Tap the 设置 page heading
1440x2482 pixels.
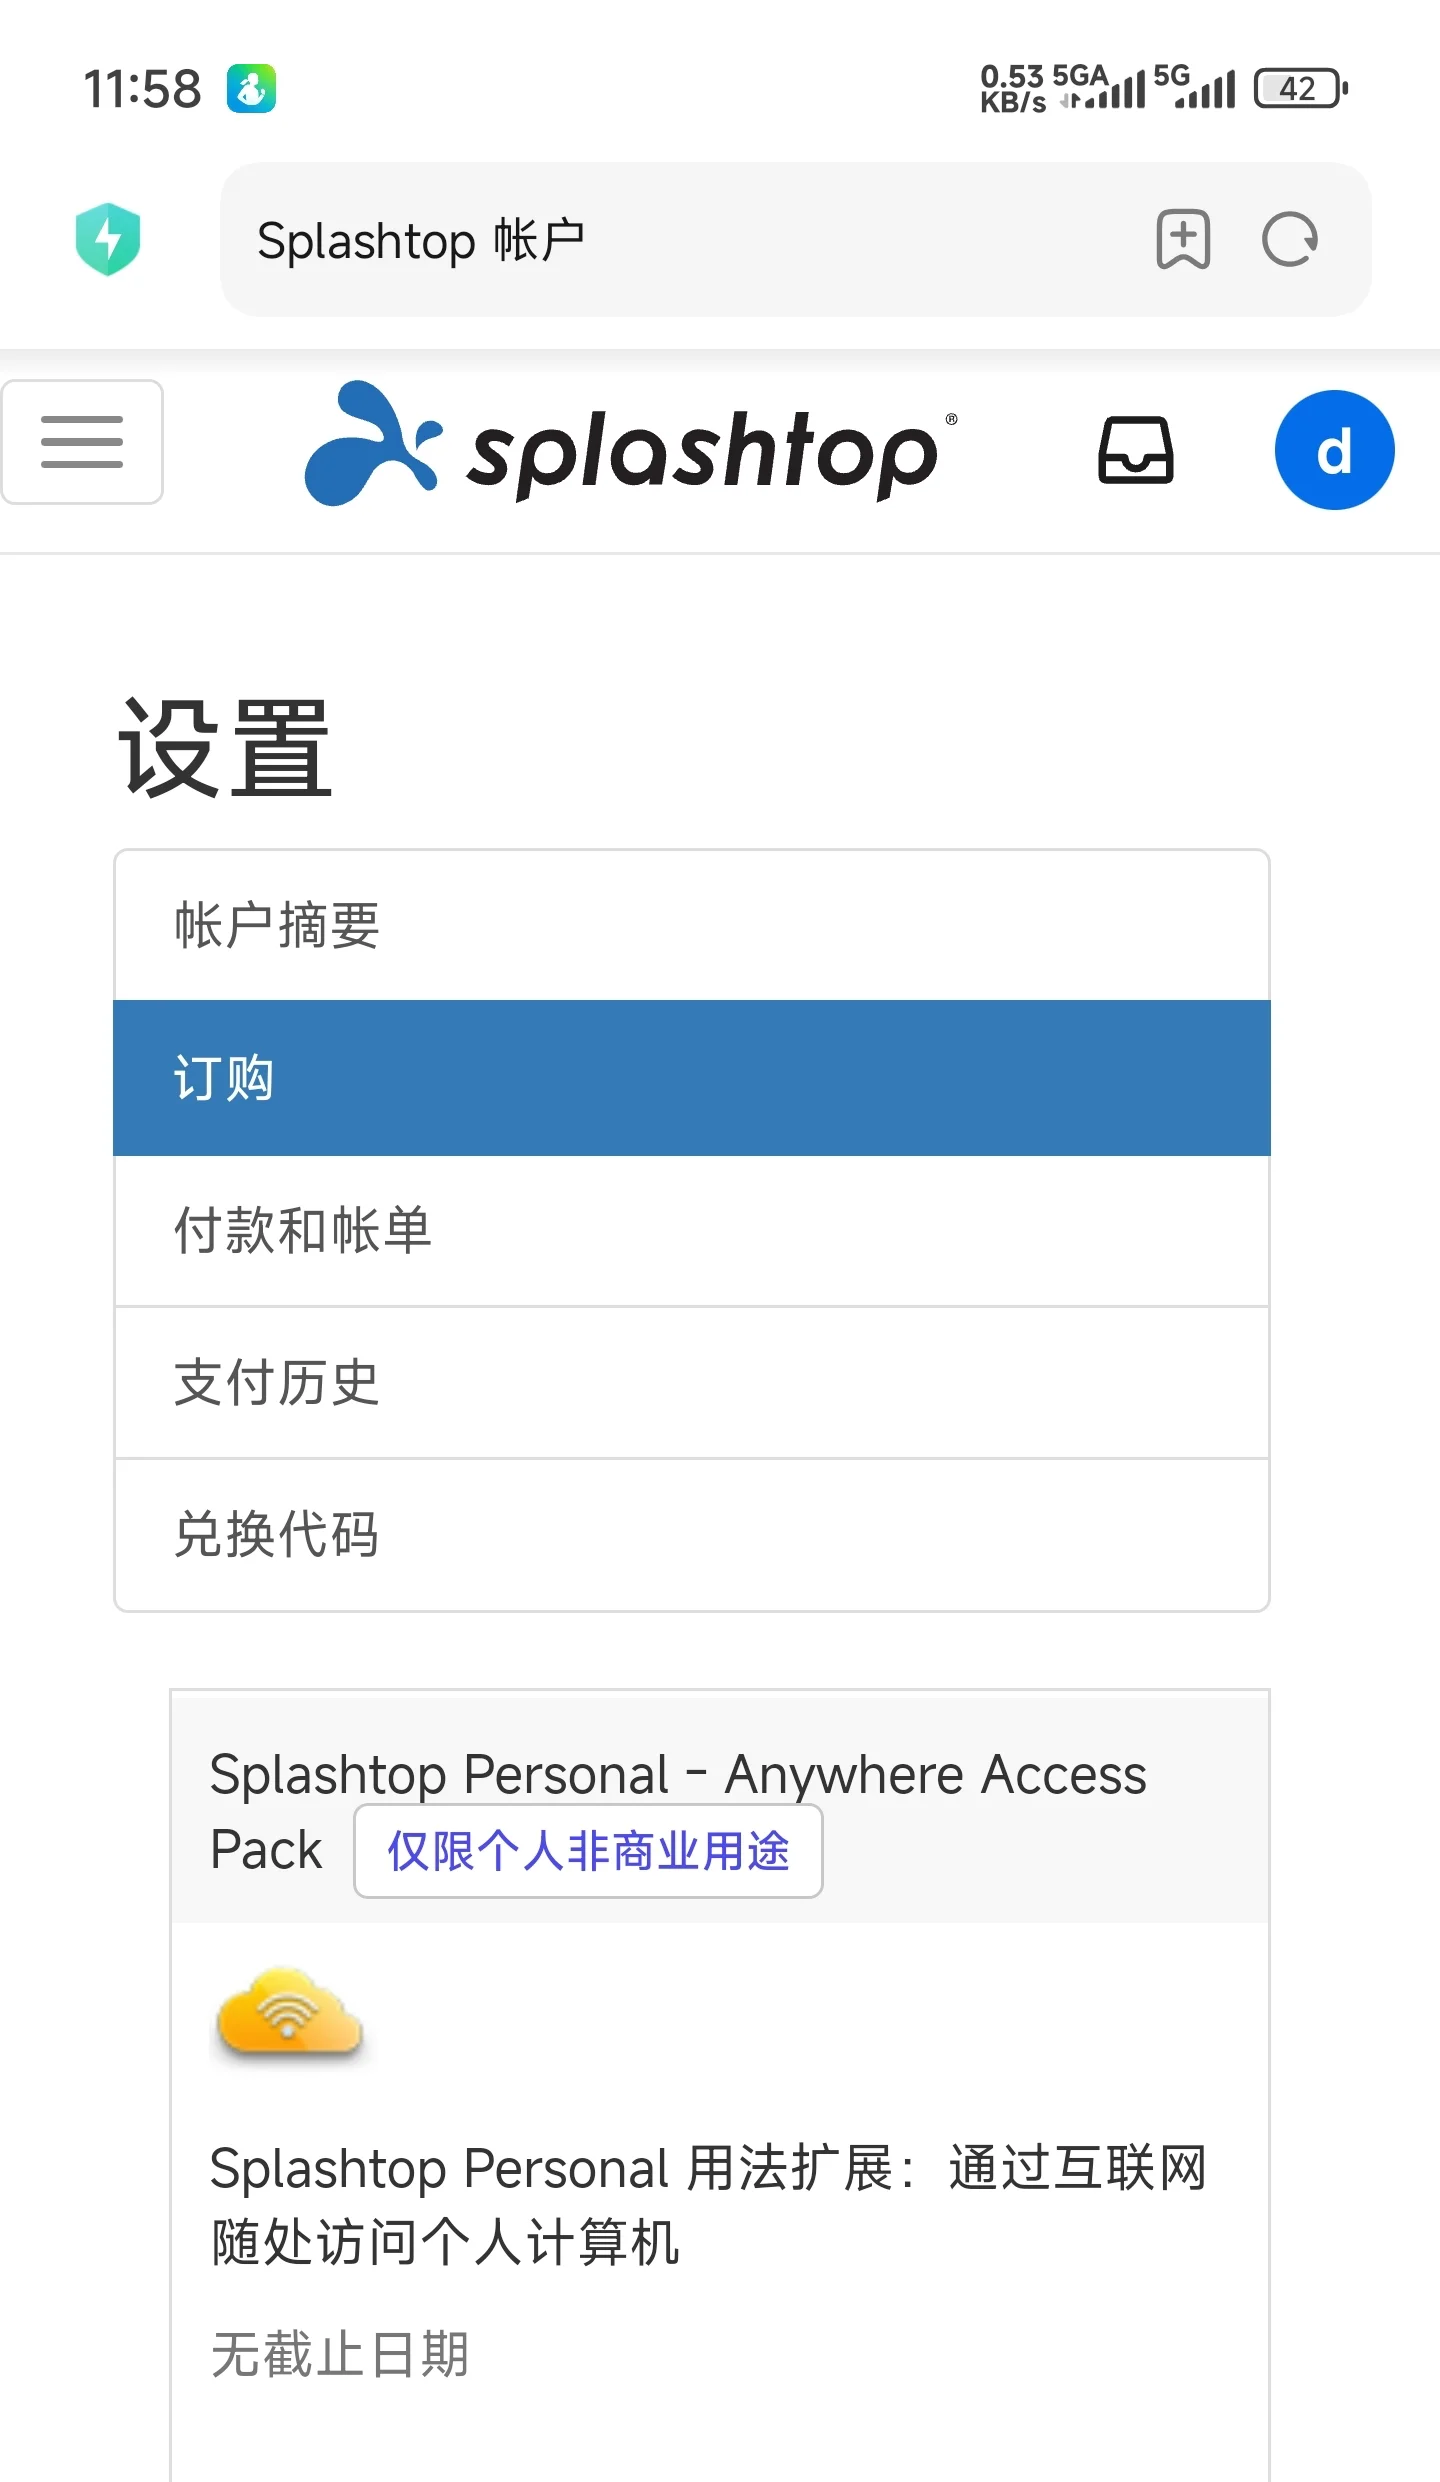pyautogui.click(x=225, y=748)
